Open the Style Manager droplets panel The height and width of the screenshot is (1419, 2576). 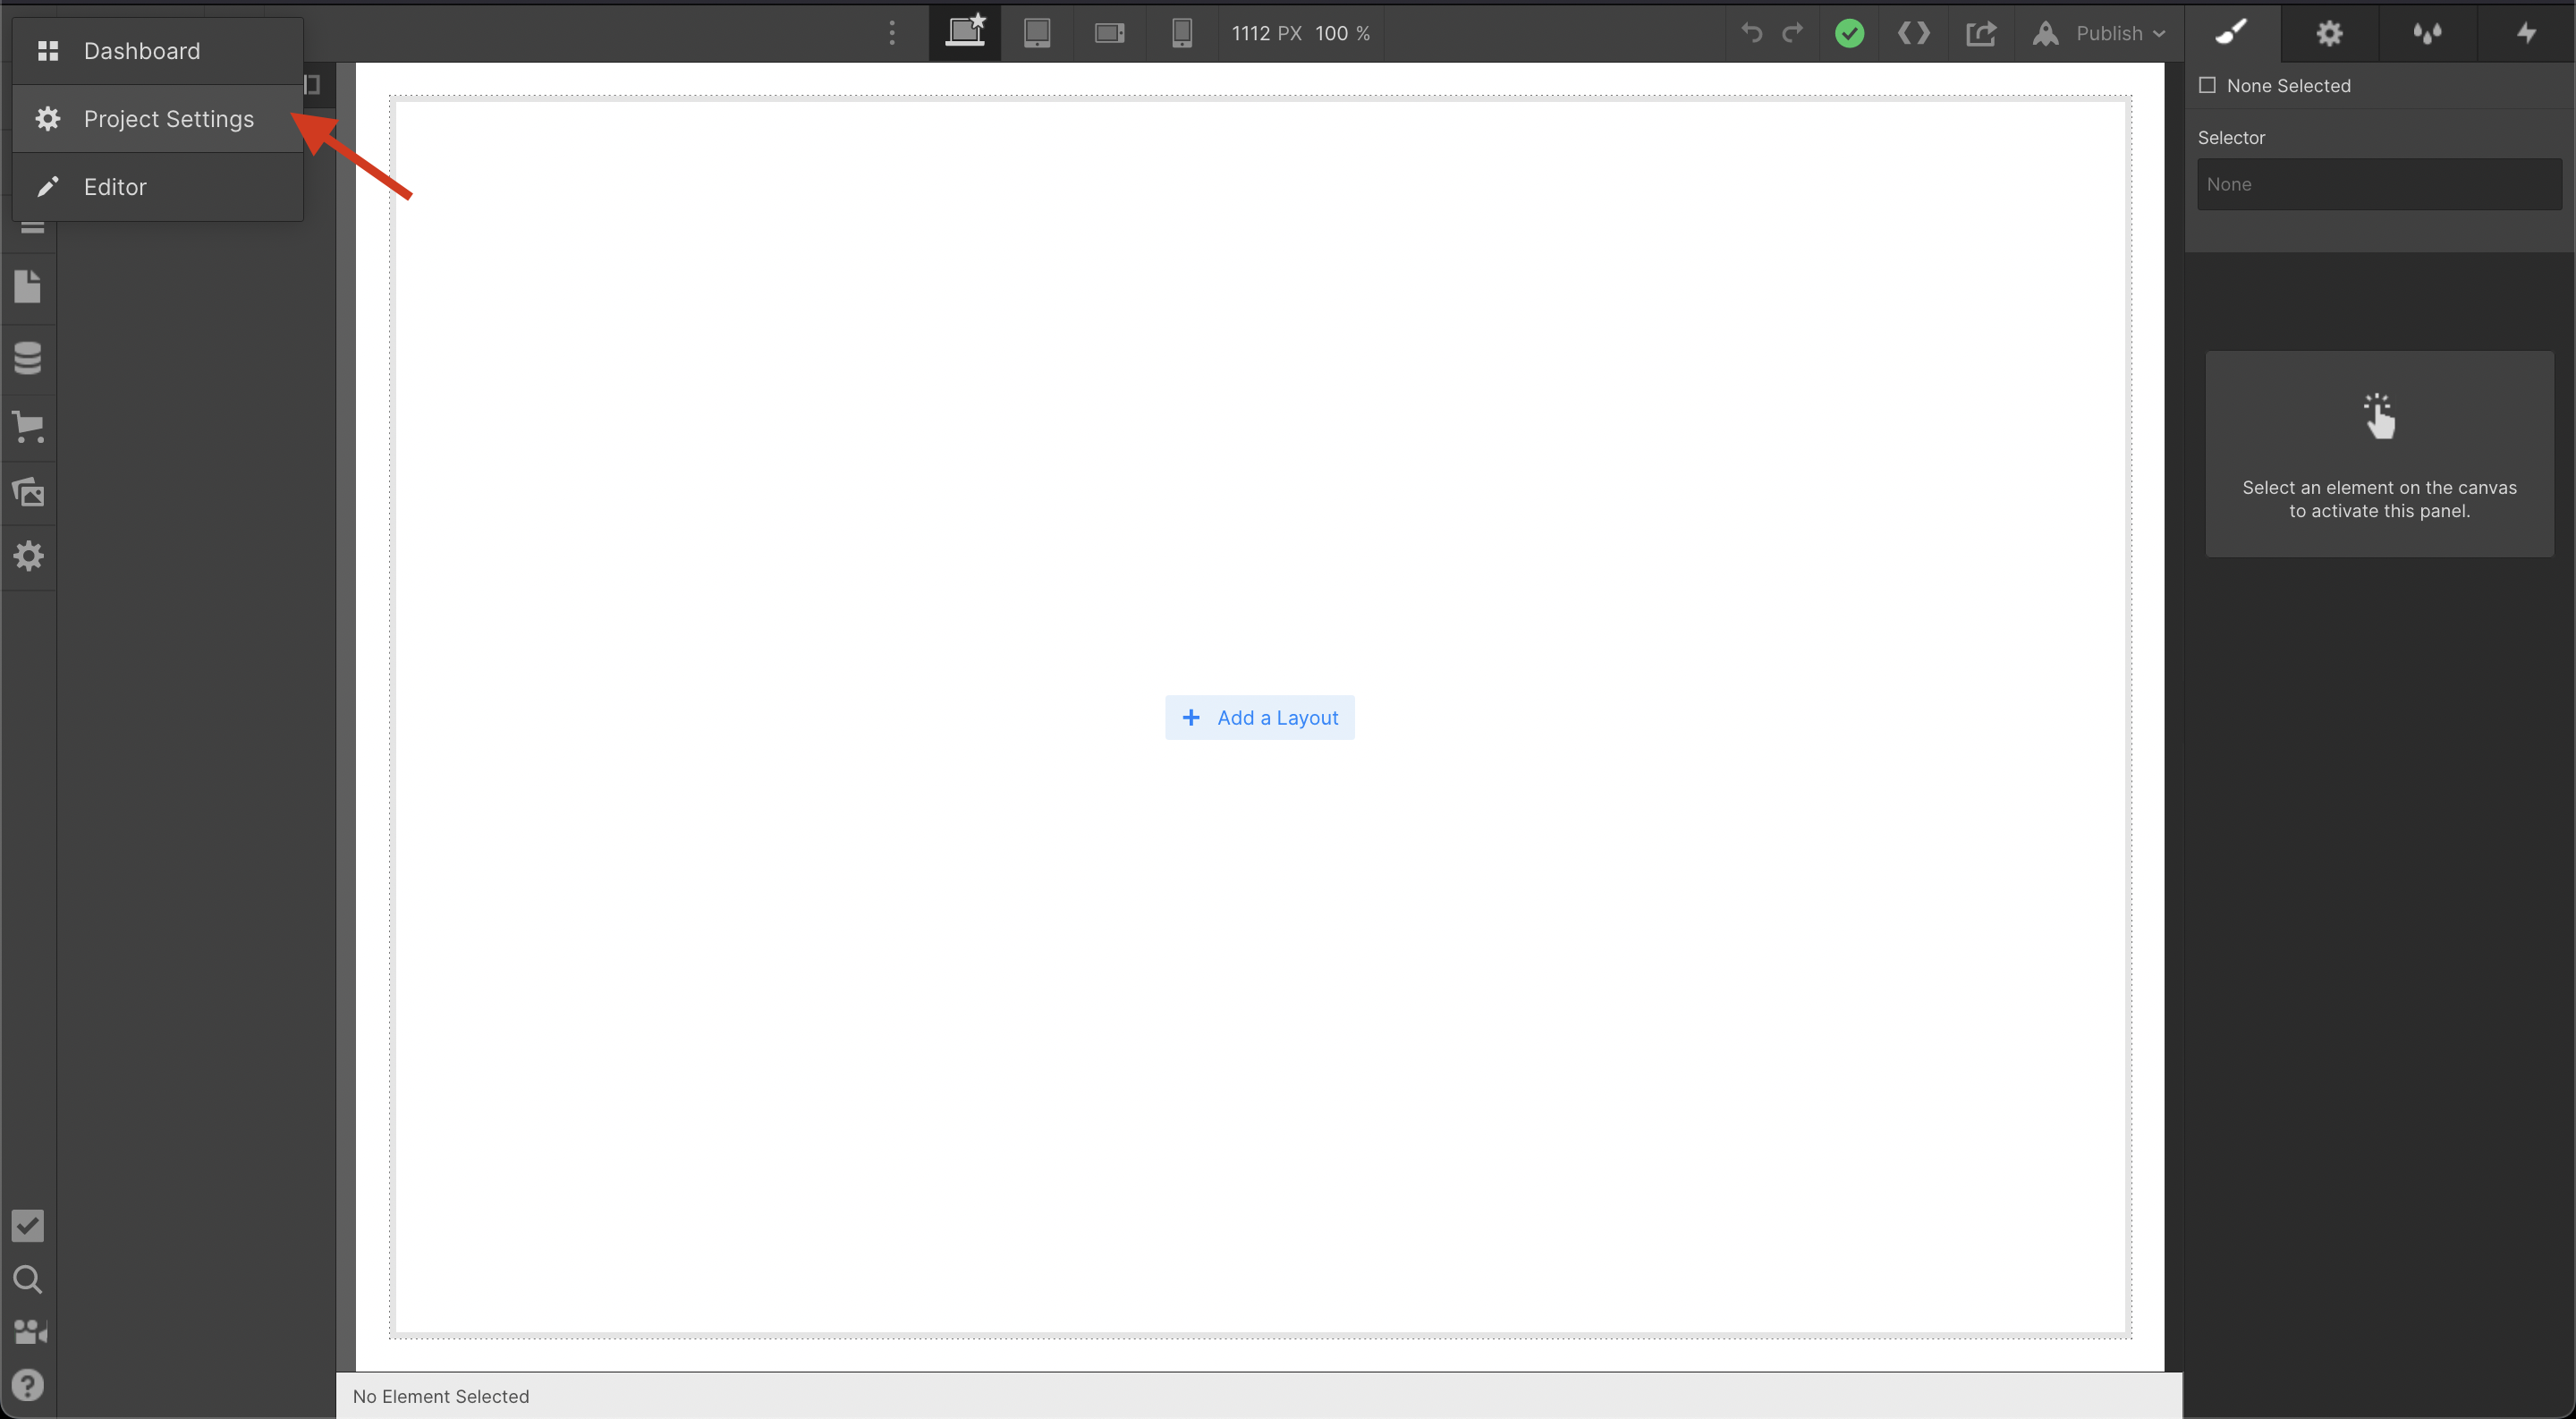coord(2427,33)
